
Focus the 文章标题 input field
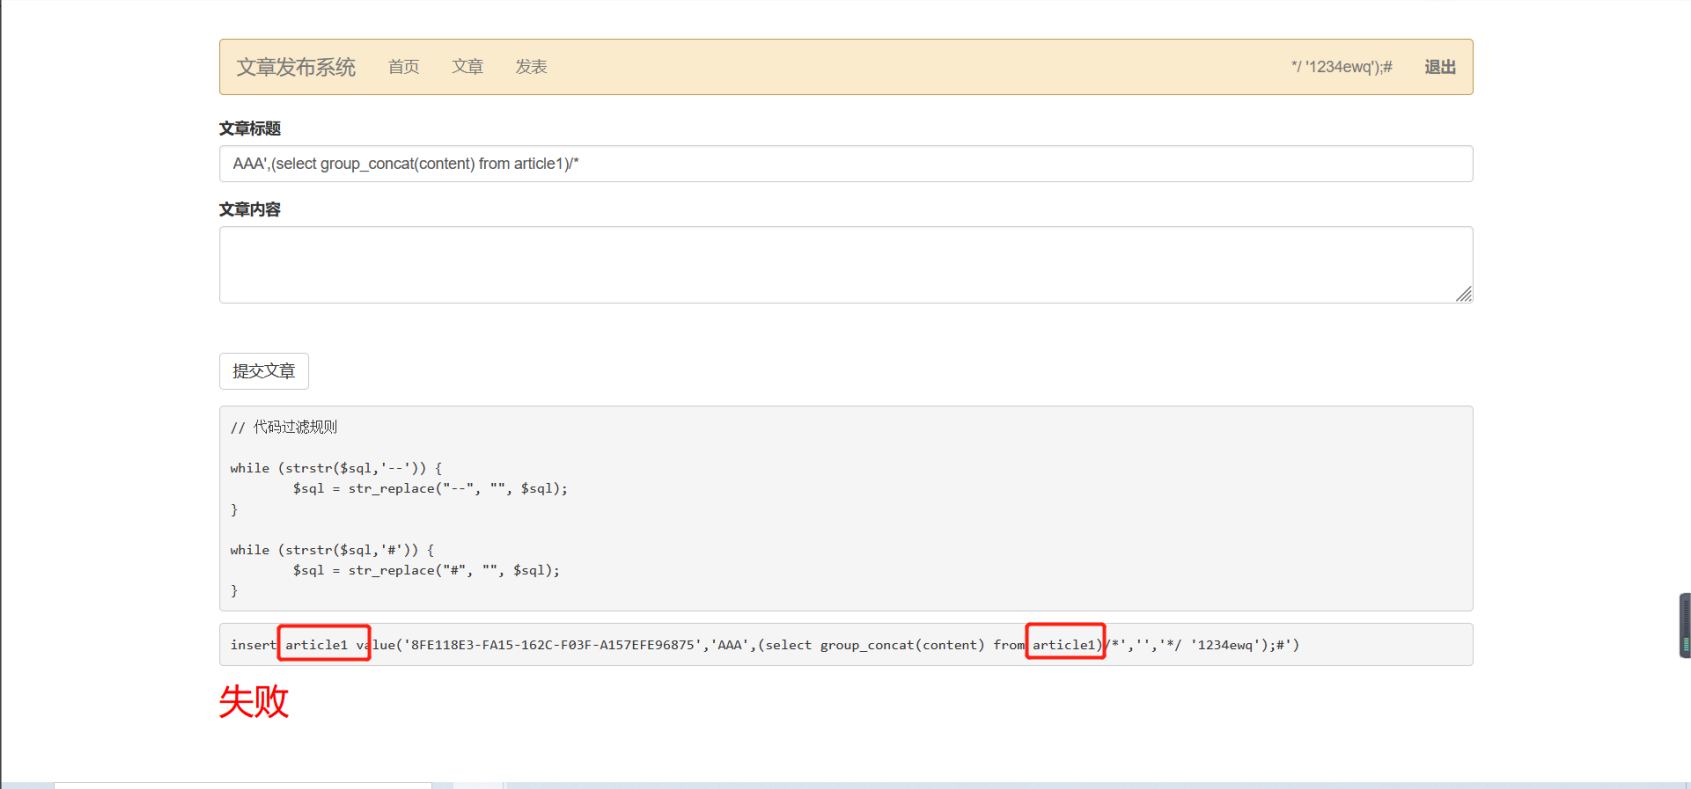[846, 164]
